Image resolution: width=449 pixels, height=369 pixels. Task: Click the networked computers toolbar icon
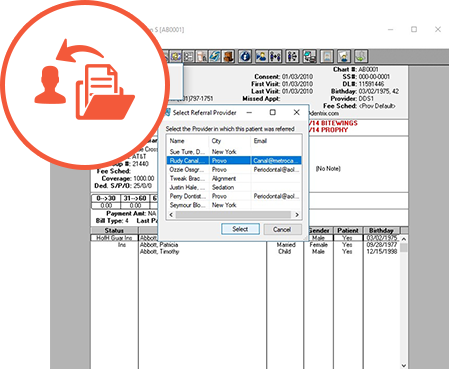(309, 56)
